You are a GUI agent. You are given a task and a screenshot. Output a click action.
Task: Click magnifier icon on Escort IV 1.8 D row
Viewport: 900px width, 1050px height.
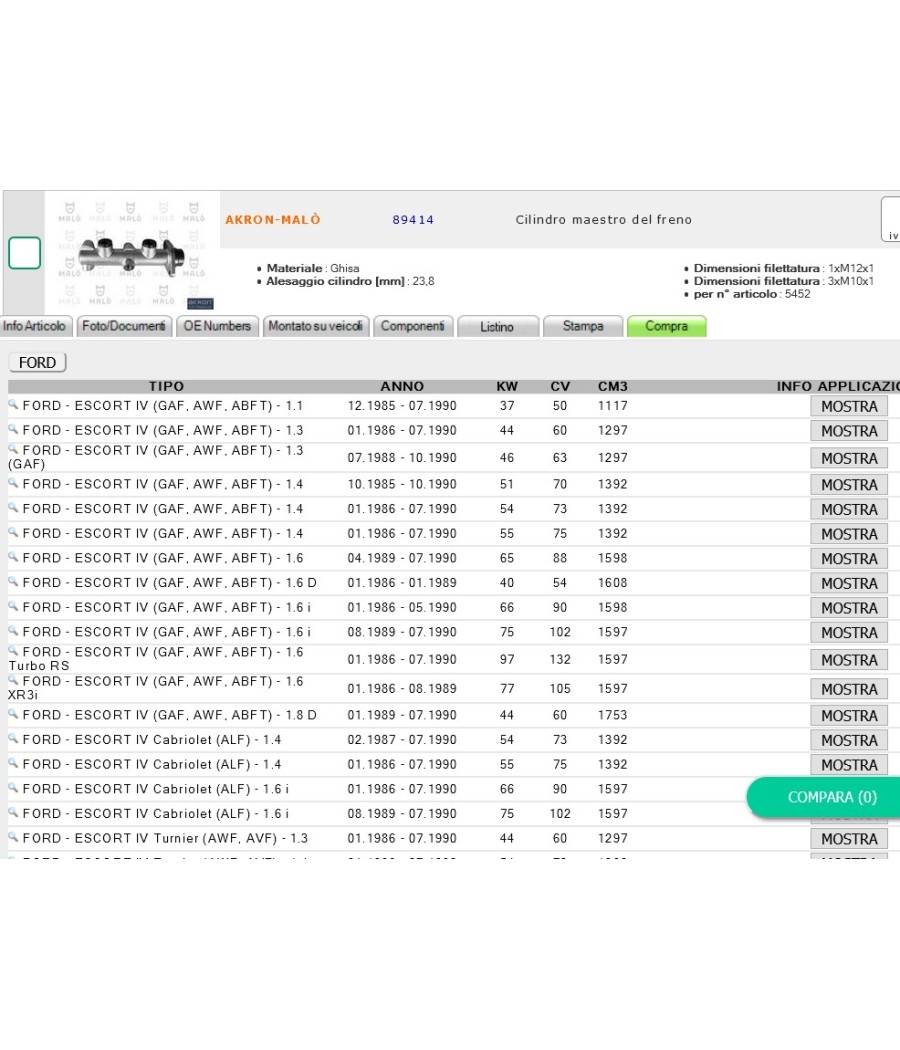pos(13,713)
